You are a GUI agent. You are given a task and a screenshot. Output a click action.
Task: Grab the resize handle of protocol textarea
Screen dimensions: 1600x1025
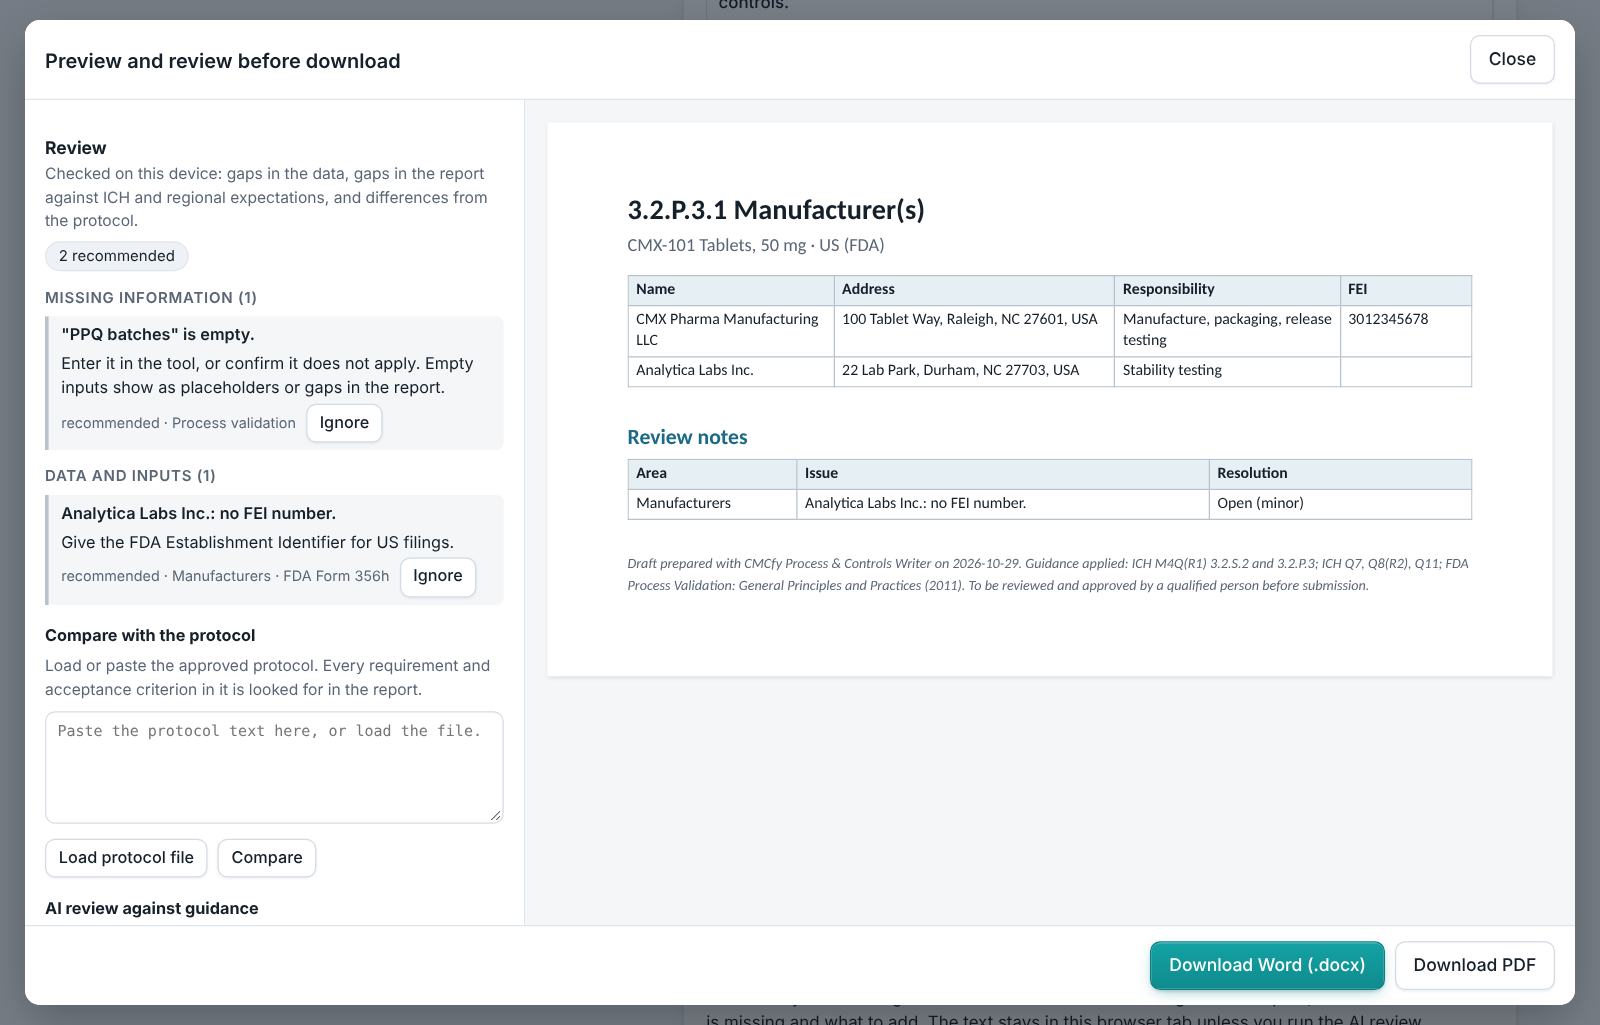coord(495,815)
